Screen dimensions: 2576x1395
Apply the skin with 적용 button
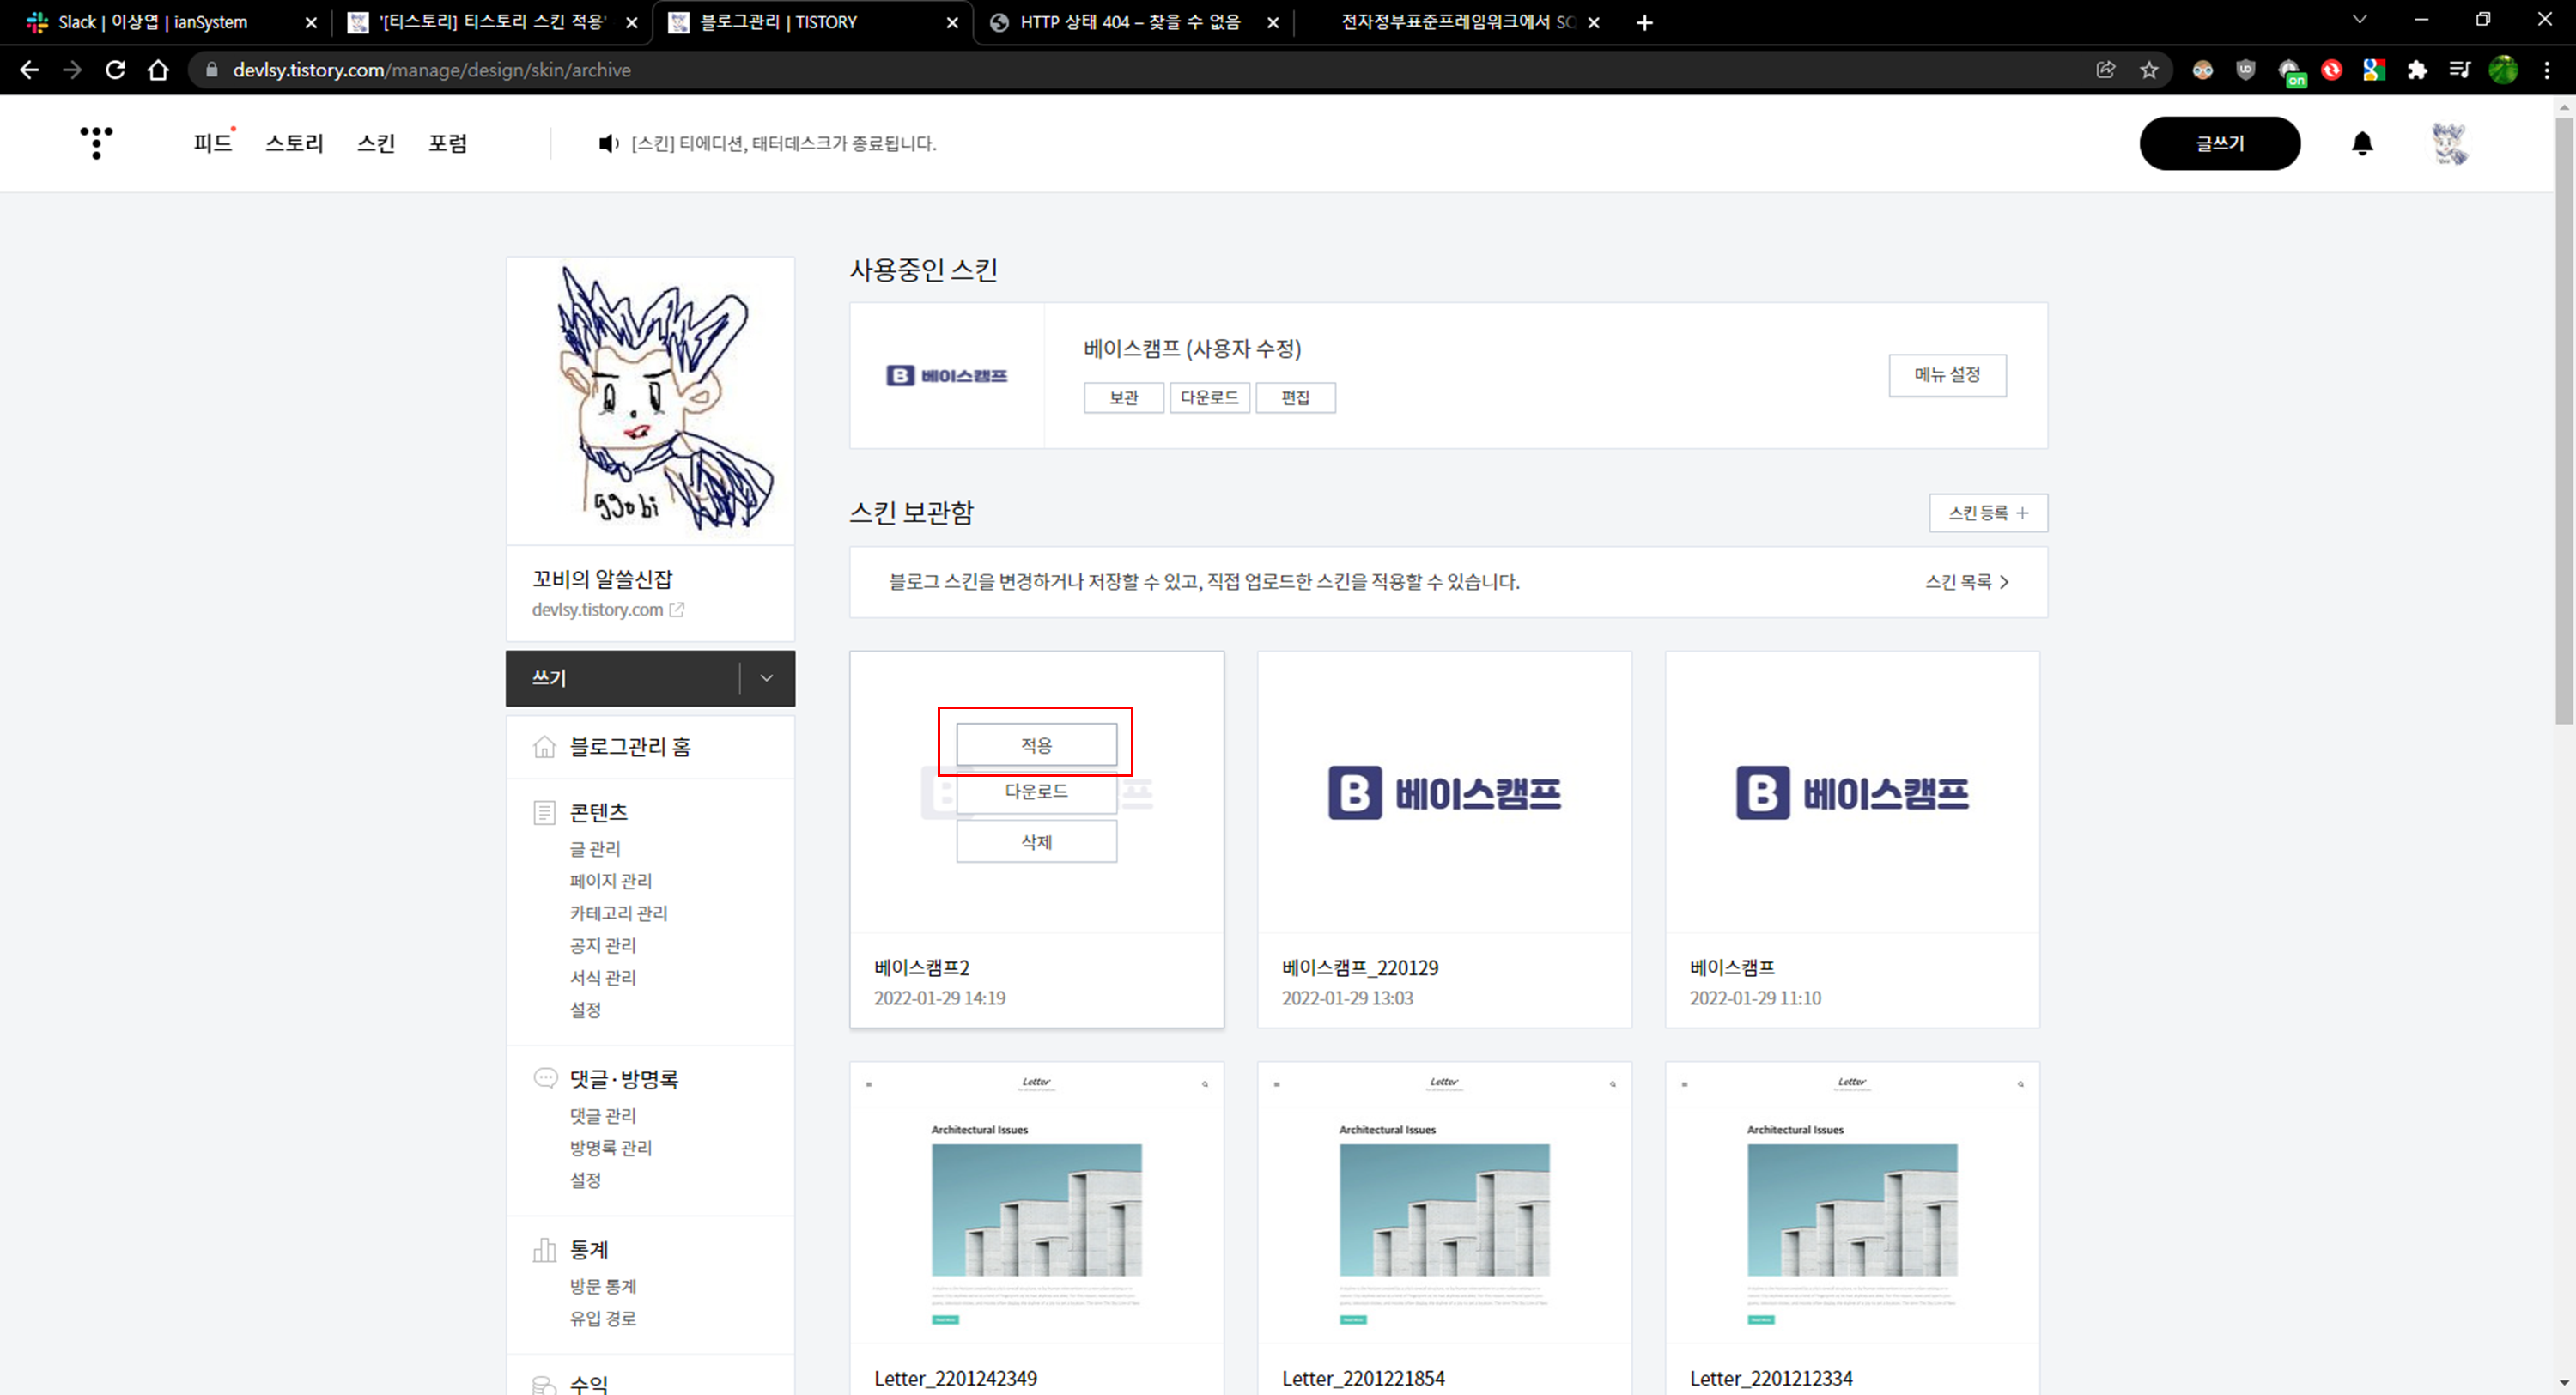1036,745
